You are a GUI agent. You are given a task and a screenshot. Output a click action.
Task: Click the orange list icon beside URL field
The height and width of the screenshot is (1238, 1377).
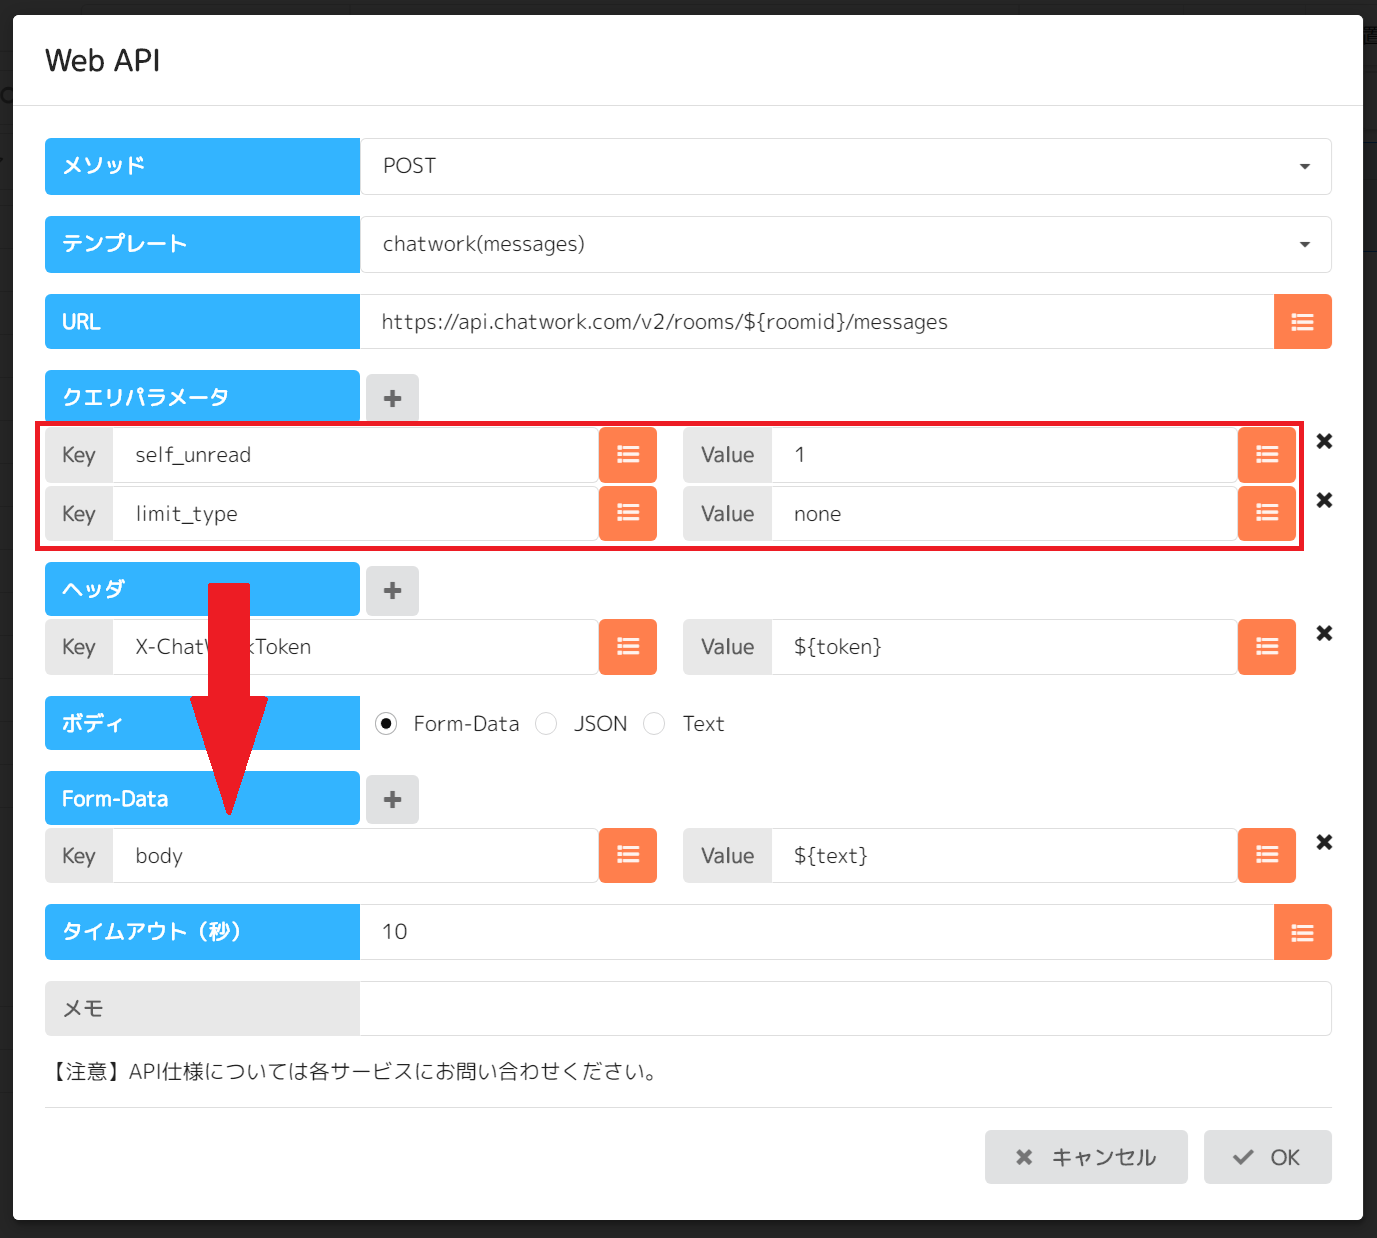tap(1302, 322)
